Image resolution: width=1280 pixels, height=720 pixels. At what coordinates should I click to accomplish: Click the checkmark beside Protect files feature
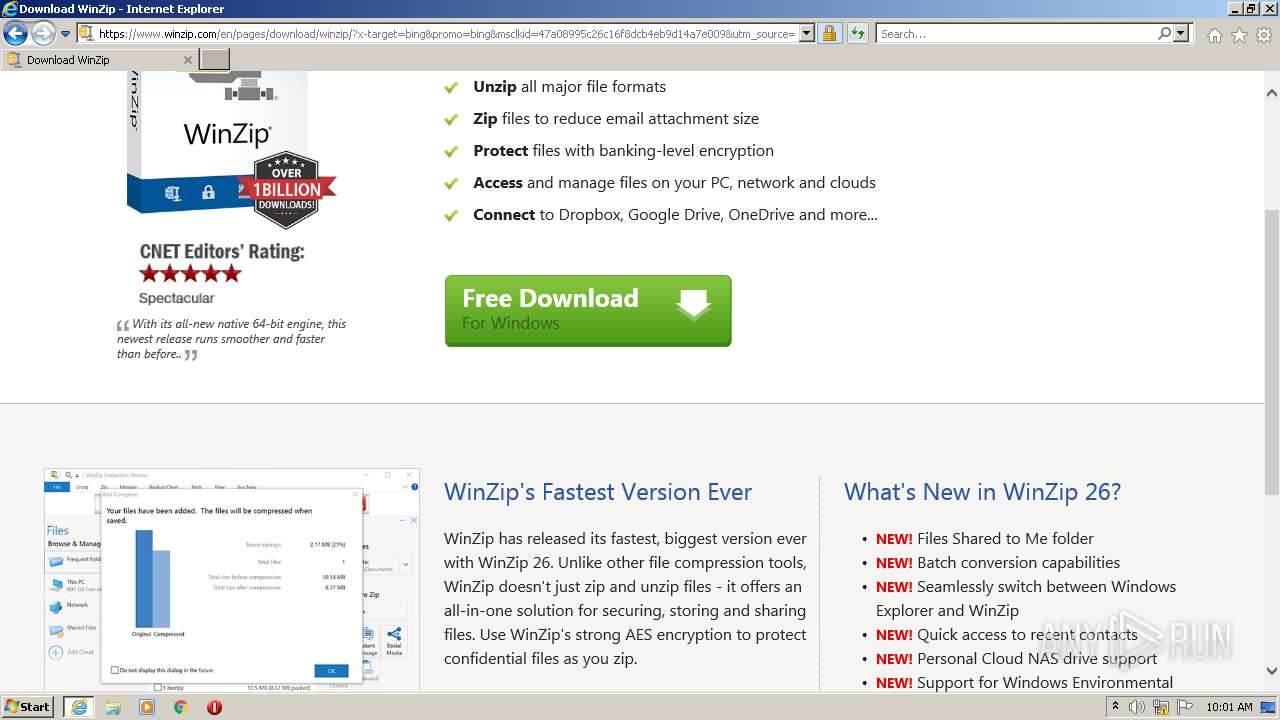click(451, 152)
